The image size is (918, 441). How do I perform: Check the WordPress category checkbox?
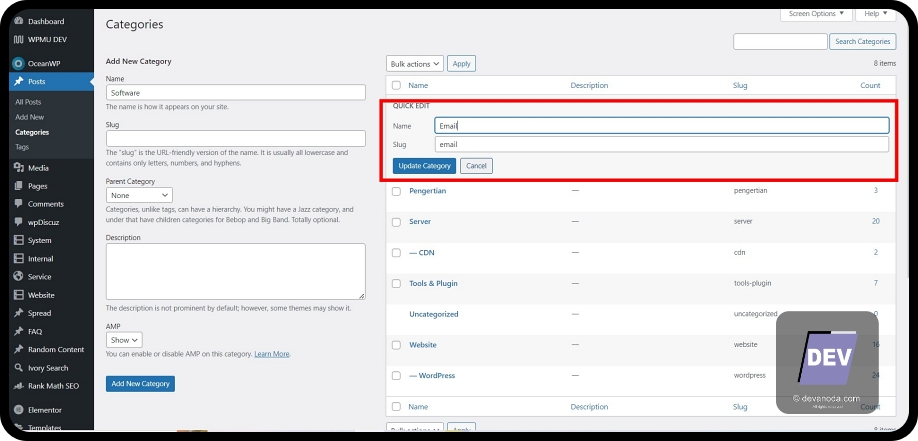(x=396, y=375)
